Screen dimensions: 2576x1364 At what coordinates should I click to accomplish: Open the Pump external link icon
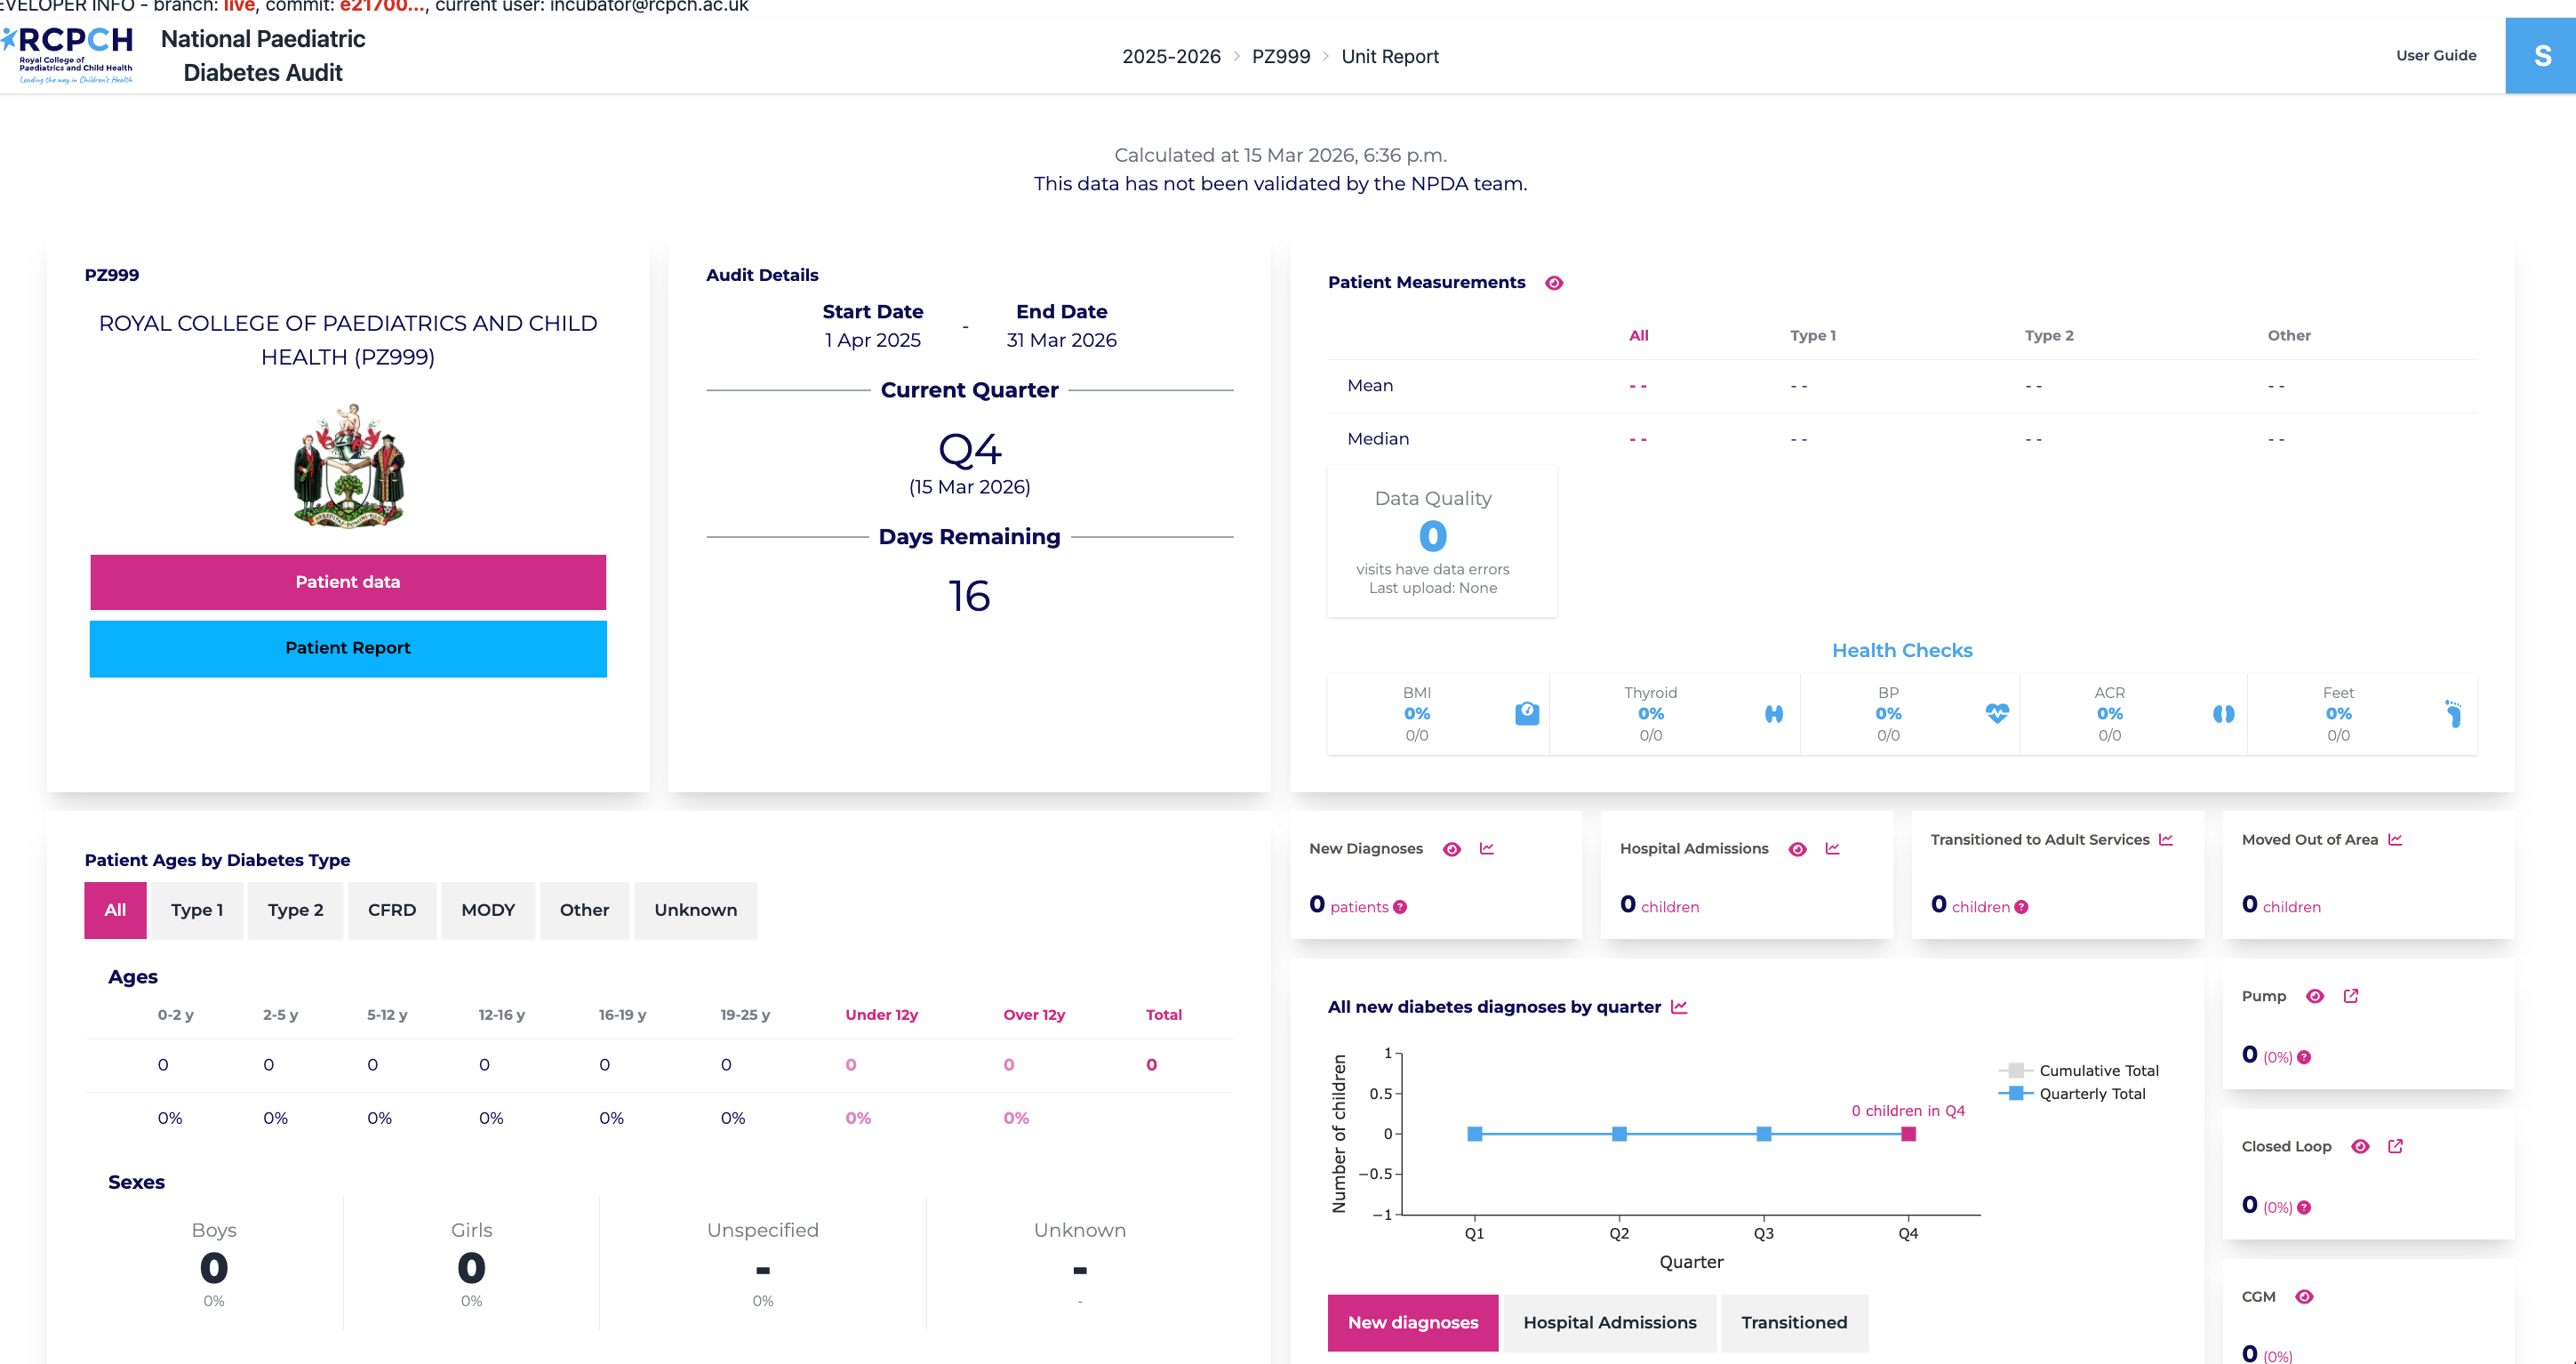(2351, 996)
